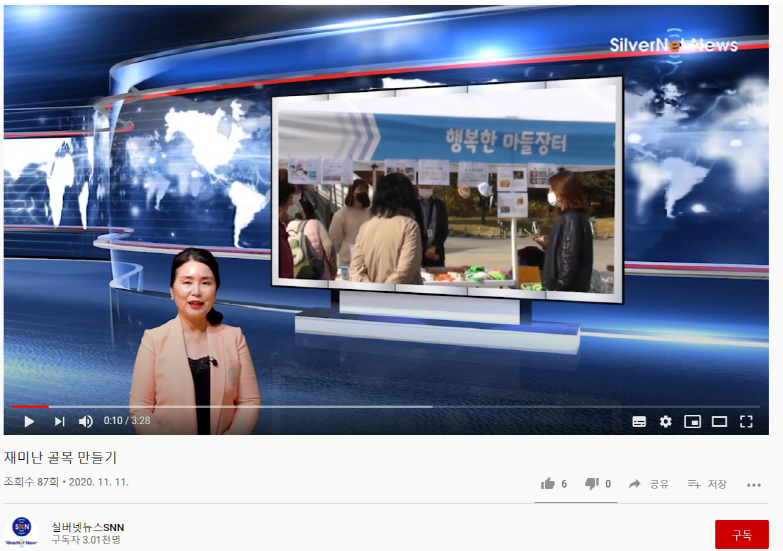Viewport: 783px width, 551px height.
Task: Play the video
Action: click(29, 421)
